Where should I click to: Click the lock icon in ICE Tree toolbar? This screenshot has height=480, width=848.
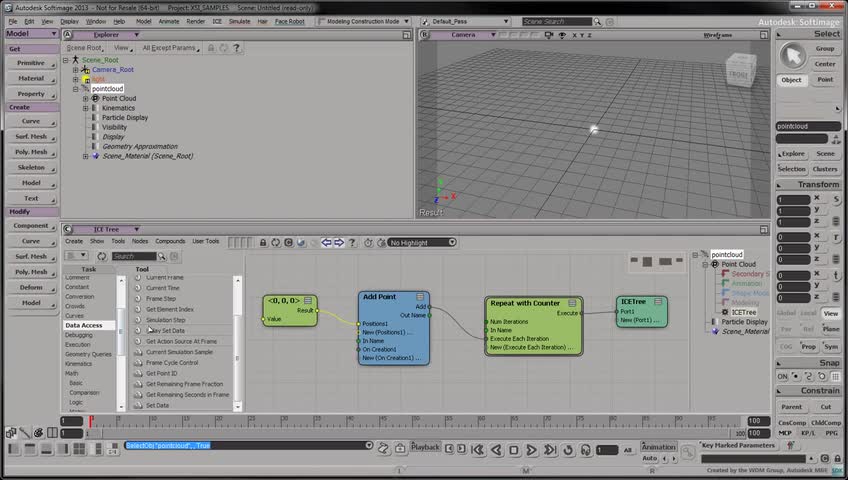(x=263, y=242)
